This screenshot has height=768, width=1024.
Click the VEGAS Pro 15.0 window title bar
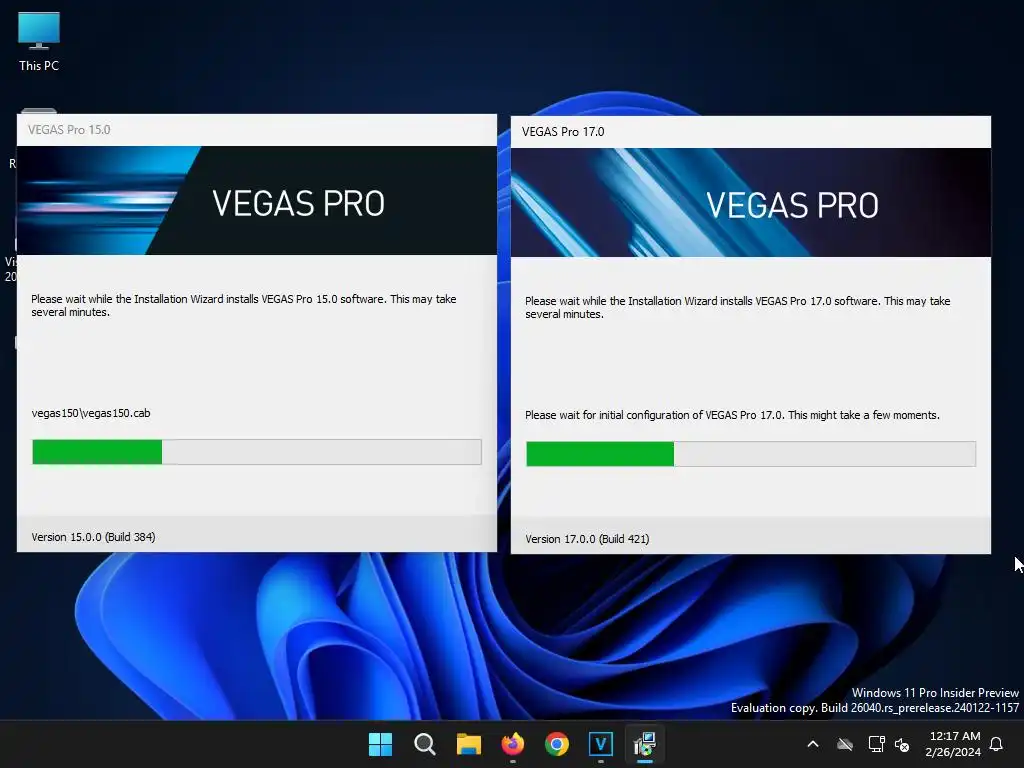pyautogui.click(x=257, y=130)
